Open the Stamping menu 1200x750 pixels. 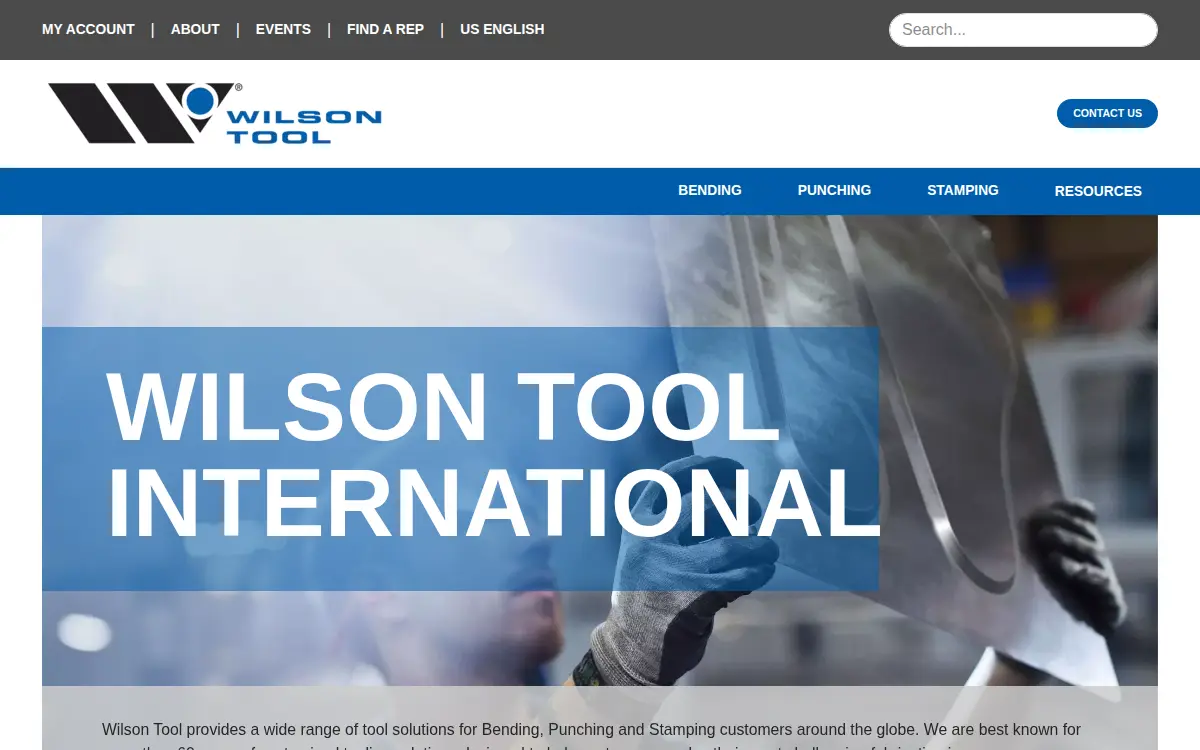[x=963, y=190]
